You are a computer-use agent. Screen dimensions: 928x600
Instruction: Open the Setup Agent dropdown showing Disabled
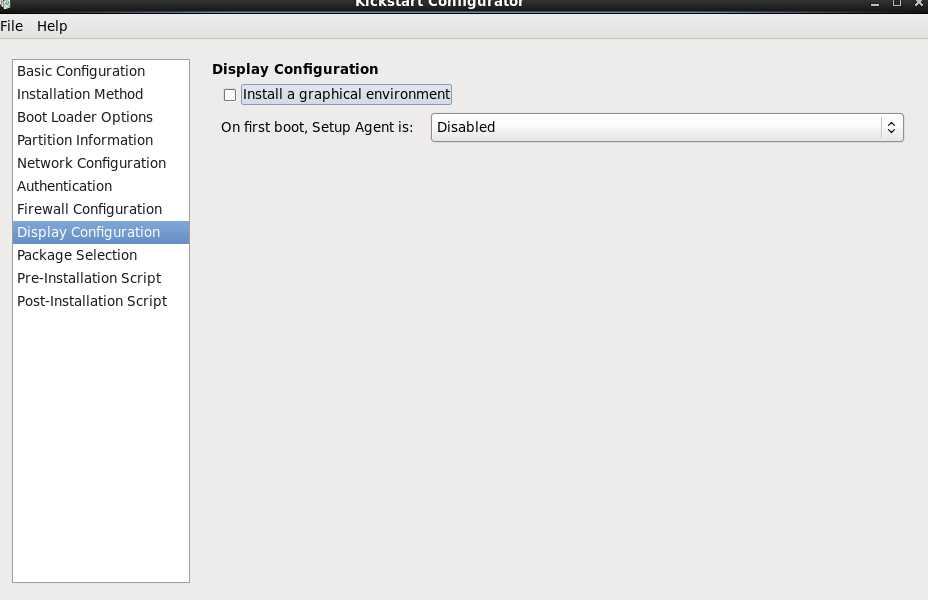[x=667, y=127]
